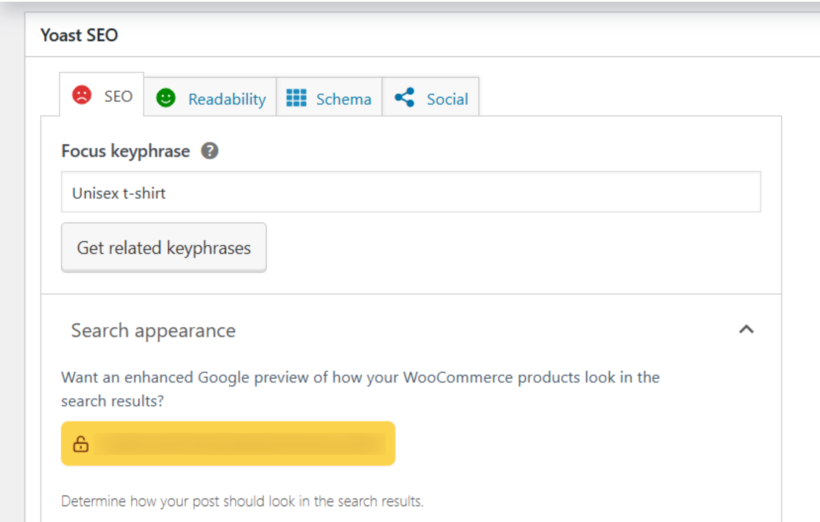Click the padlock icon on yellow button
The image size is (820, 522).
point(81,444)
